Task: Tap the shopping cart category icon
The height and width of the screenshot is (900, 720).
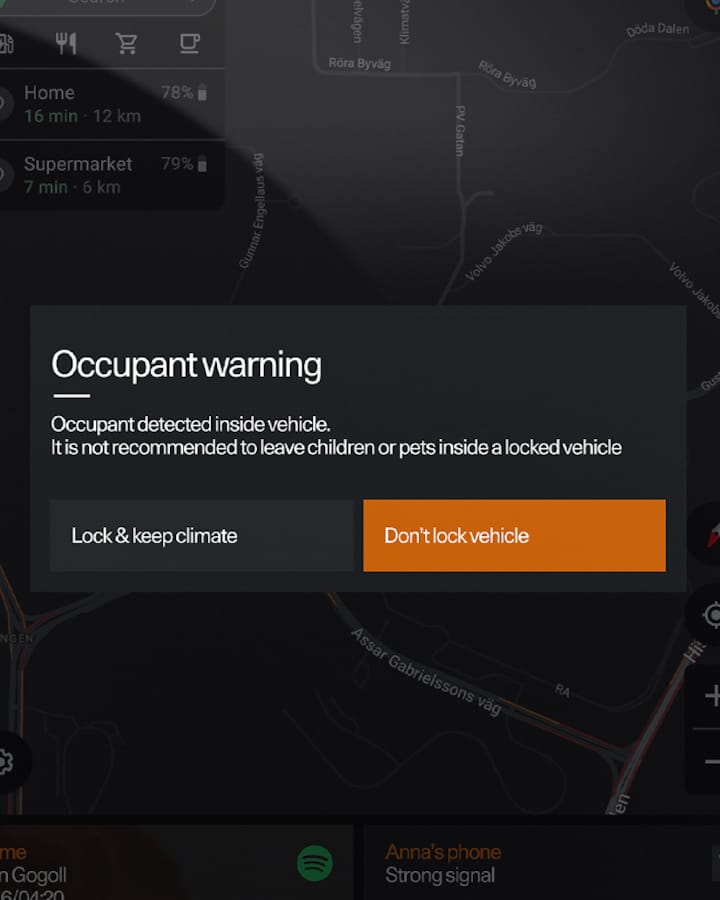Action: 126,44
